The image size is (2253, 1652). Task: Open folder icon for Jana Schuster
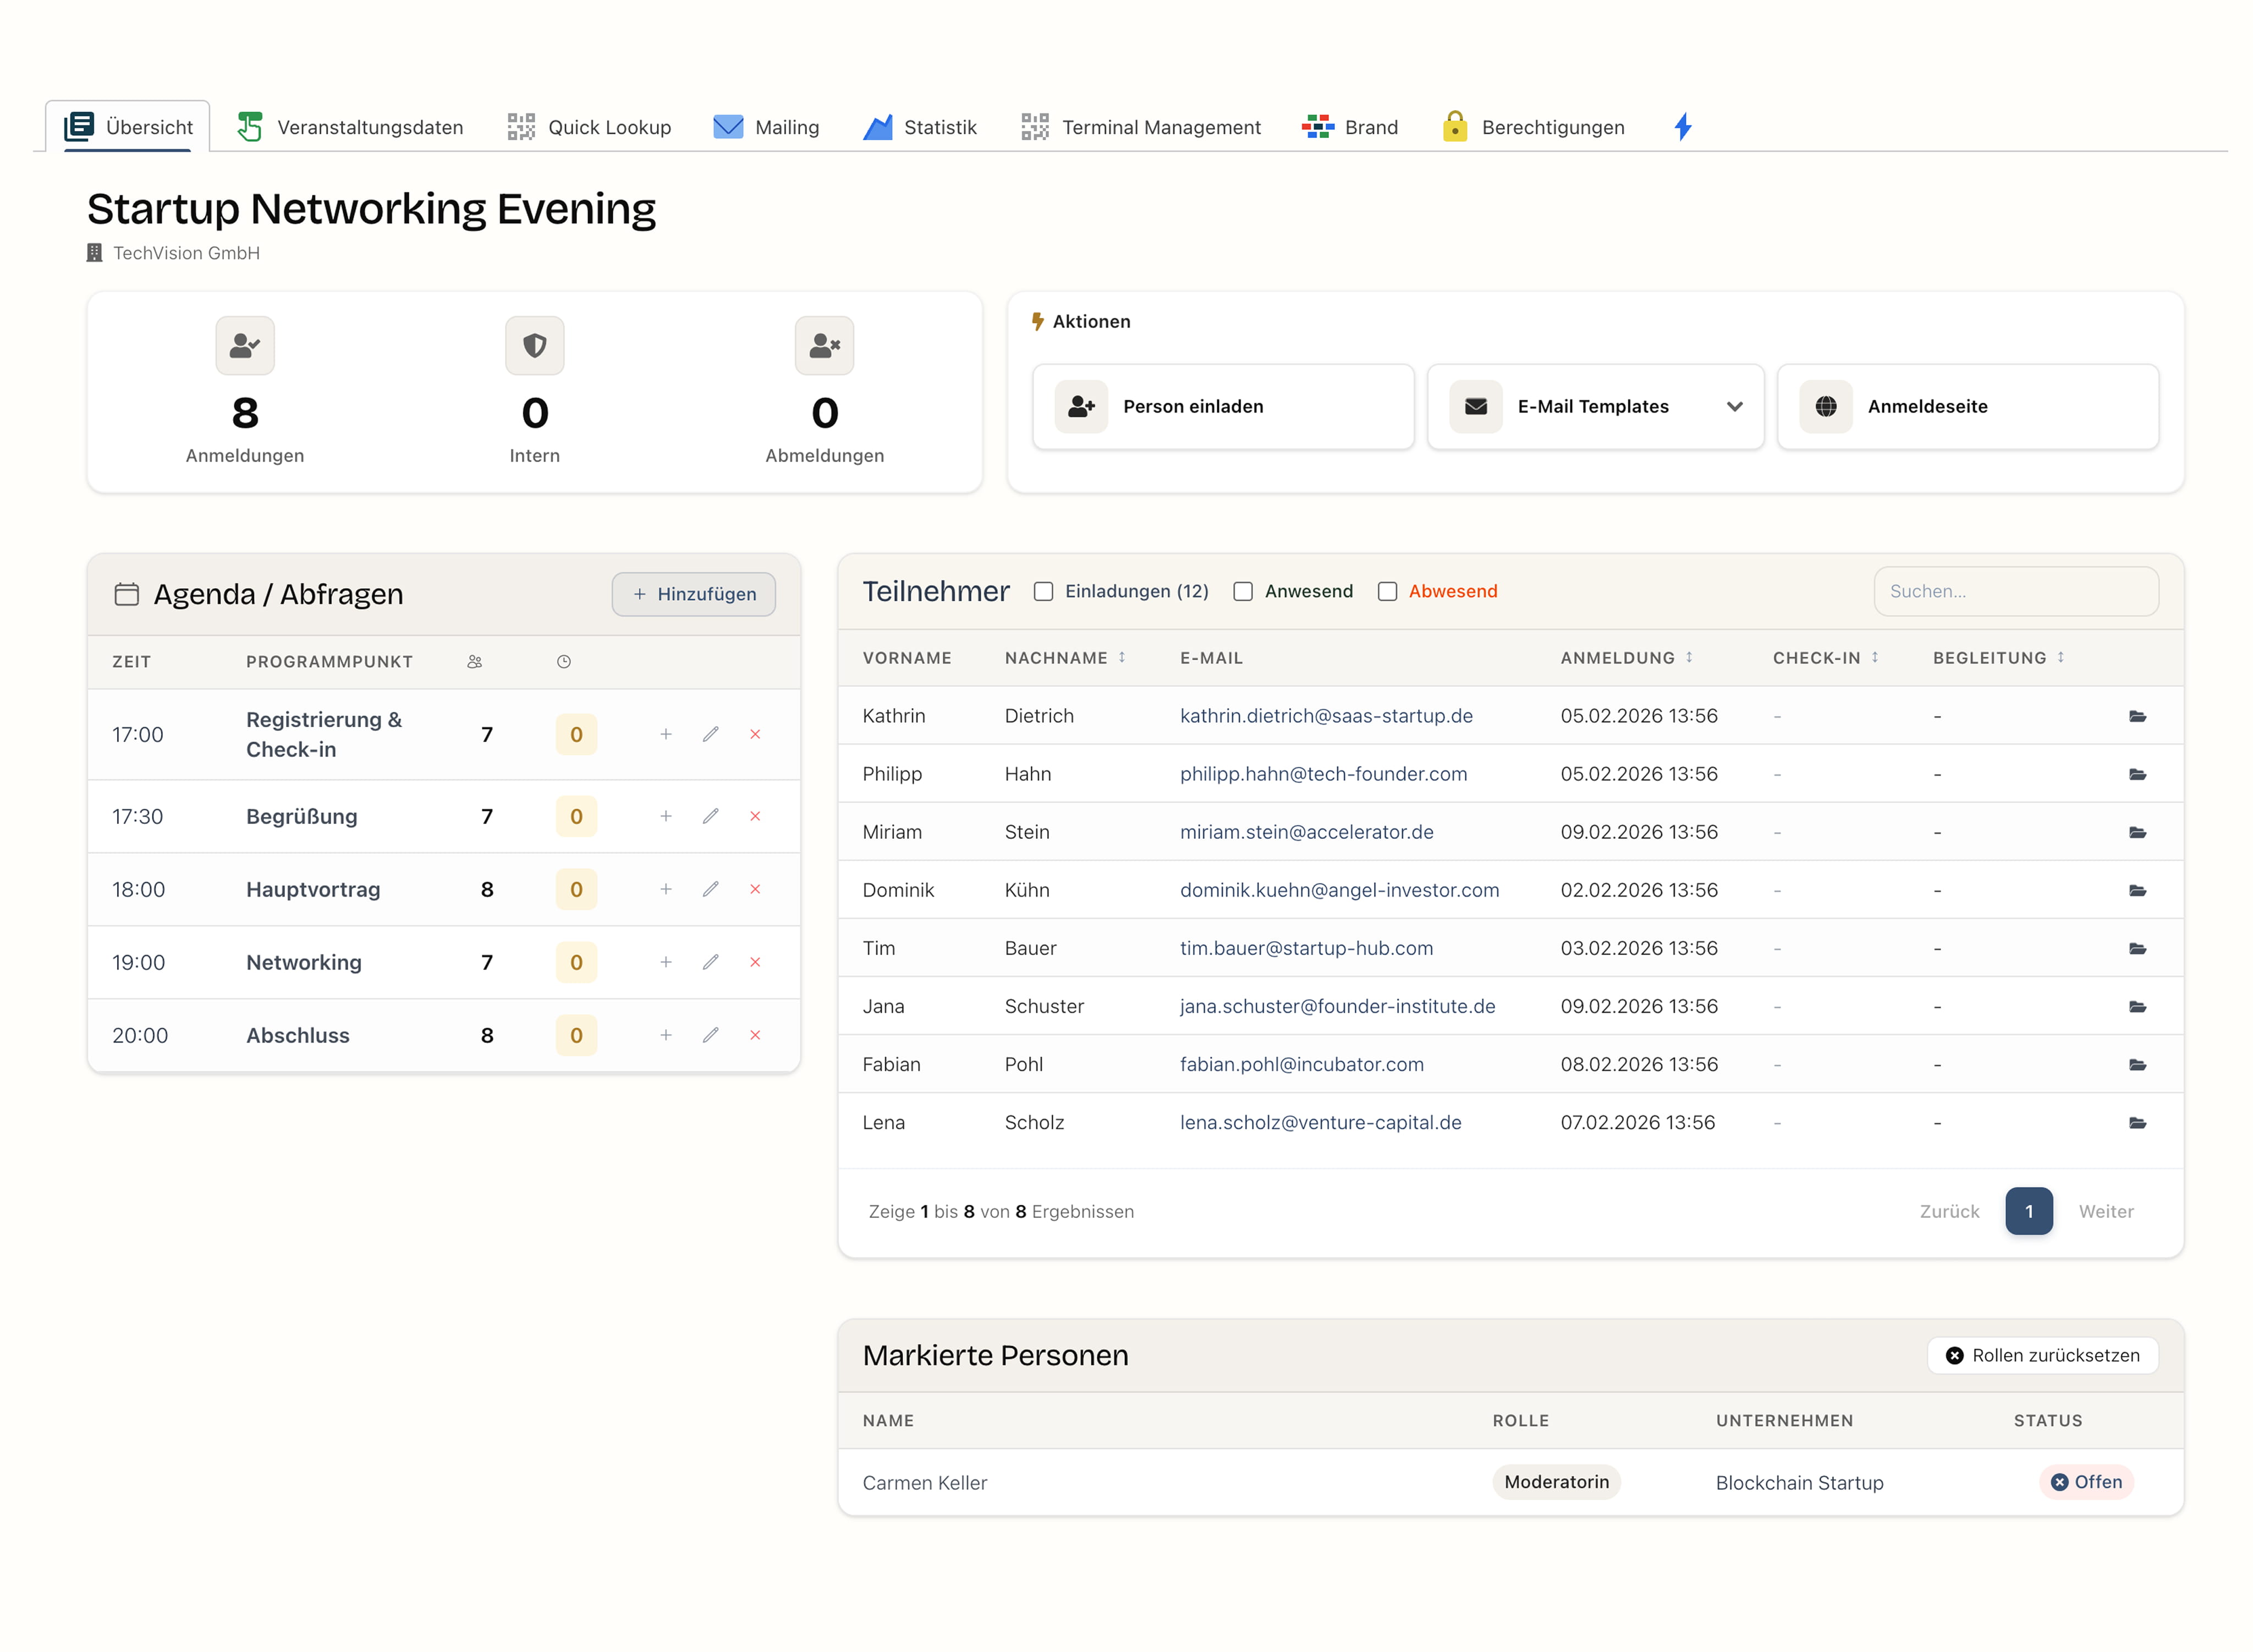2137,1006
